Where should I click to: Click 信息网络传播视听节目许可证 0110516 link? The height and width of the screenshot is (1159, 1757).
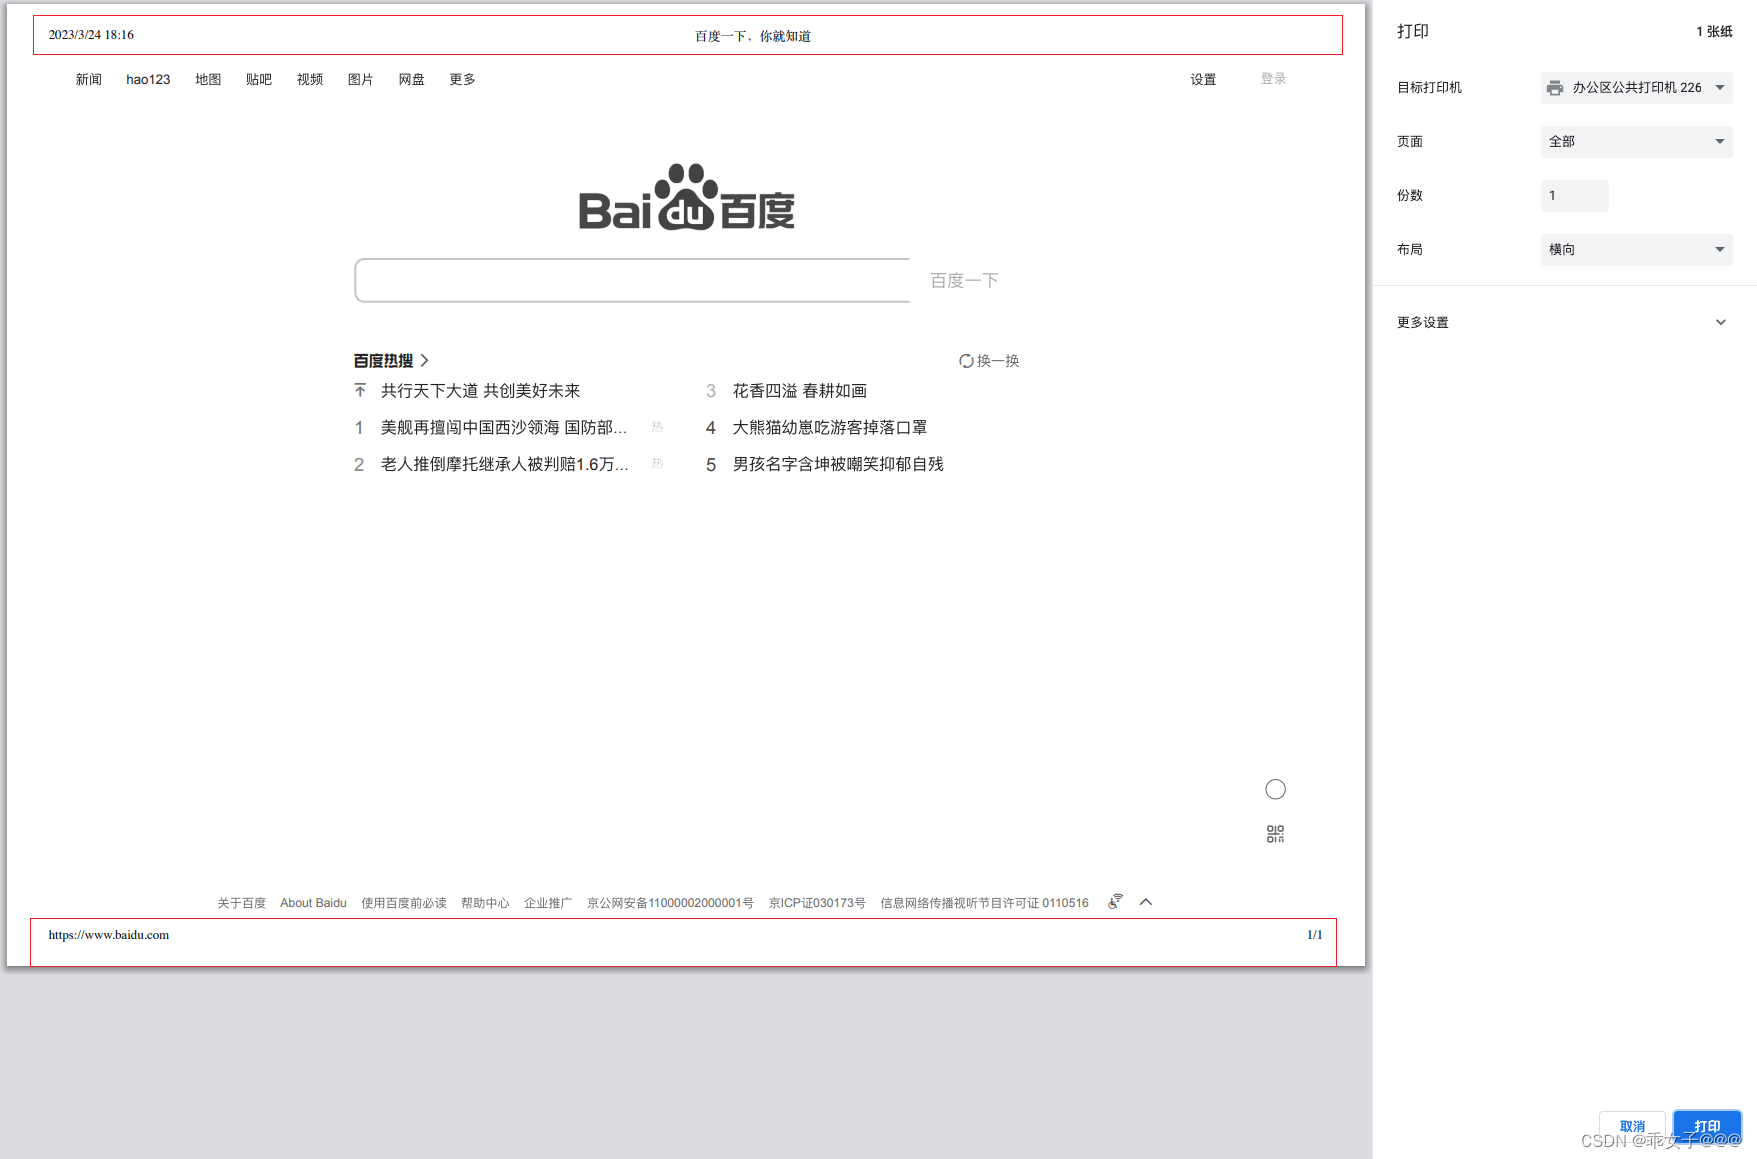984,903
